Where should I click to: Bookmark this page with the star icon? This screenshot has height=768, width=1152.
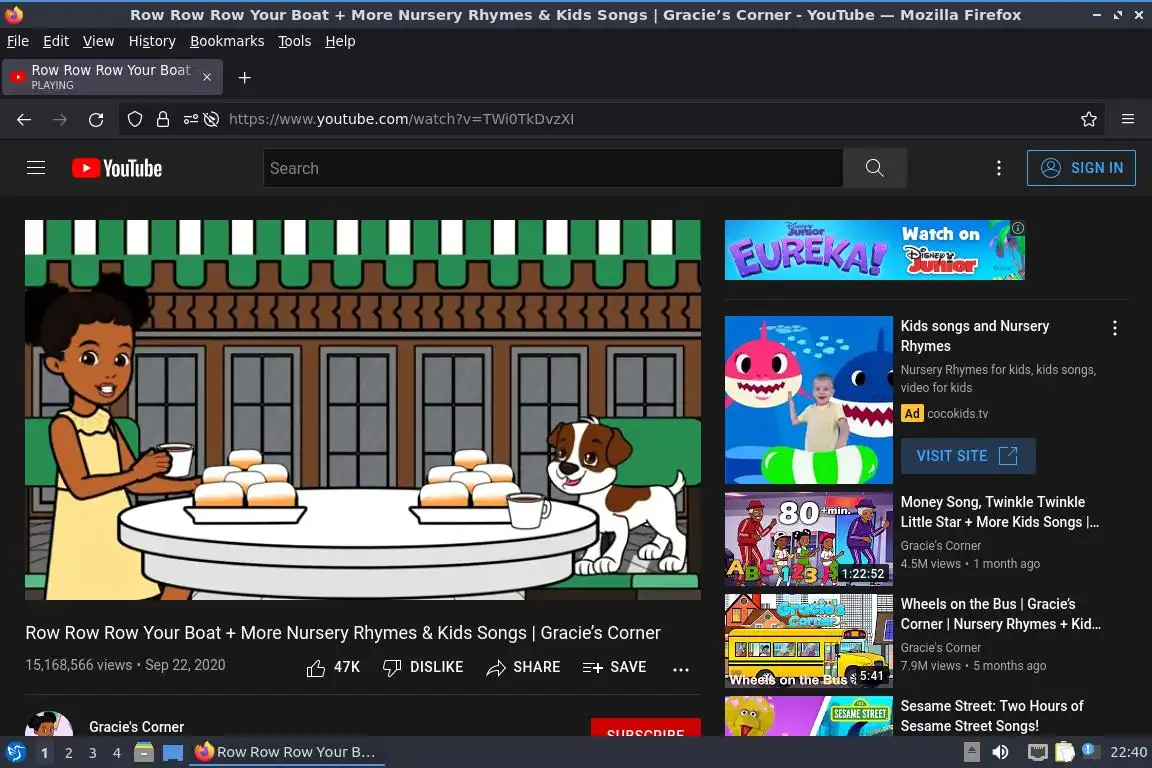[x=1089, y=119]
